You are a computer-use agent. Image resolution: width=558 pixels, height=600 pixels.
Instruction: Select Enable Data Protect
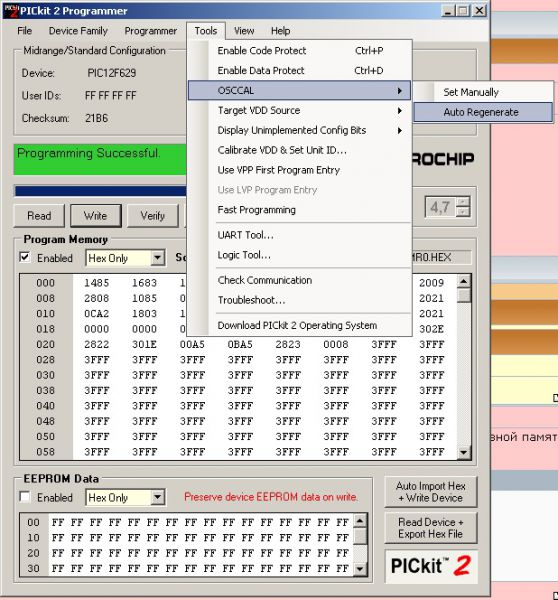[x=300, y=70]
